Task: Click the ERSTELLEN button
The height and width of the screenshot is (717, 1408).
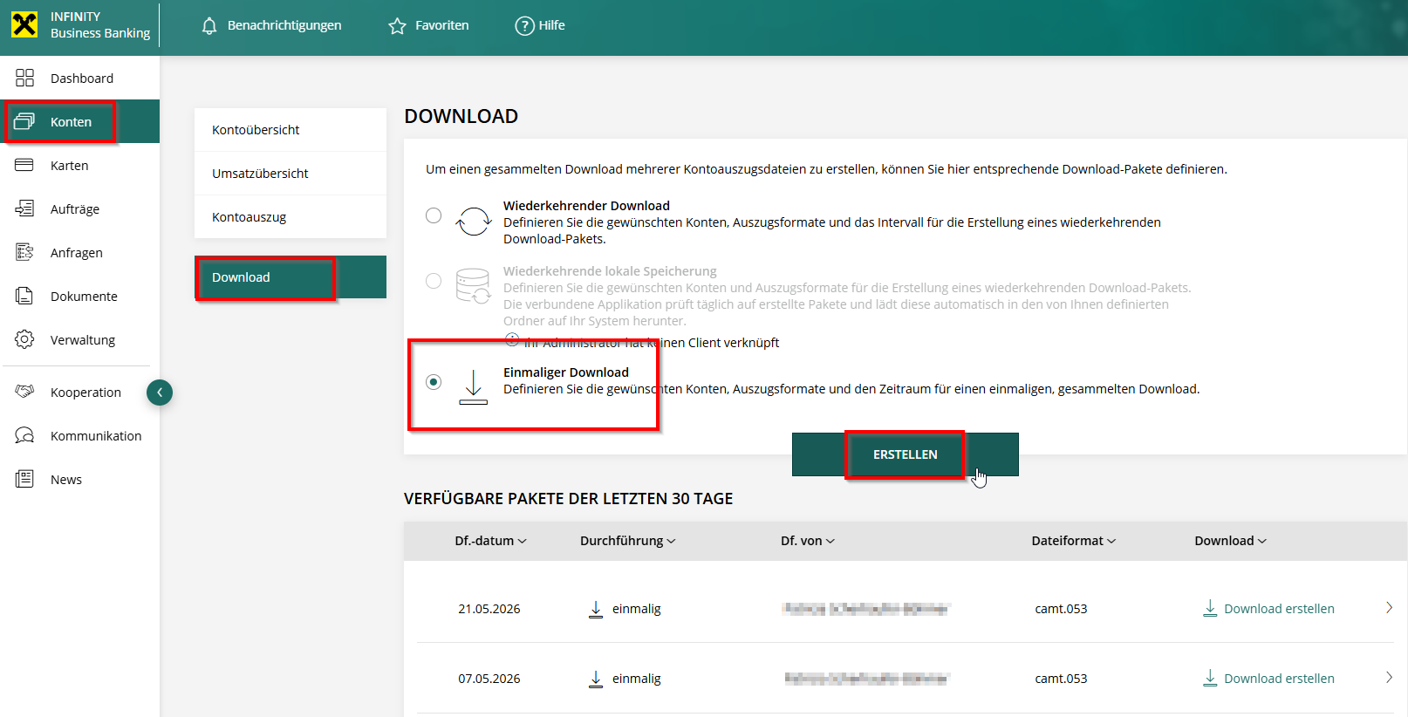Action: point(905,454)
